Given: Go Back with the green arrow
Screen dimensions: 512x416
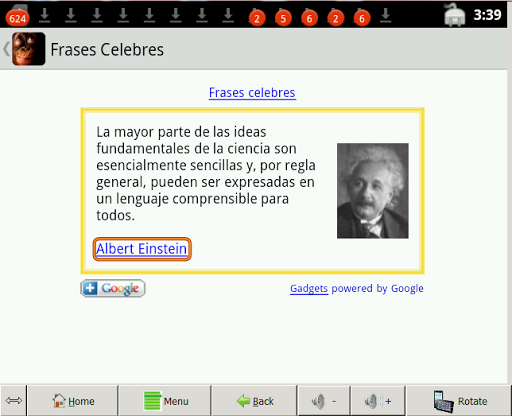Looking at the screenshot, I should coord(255,401).
